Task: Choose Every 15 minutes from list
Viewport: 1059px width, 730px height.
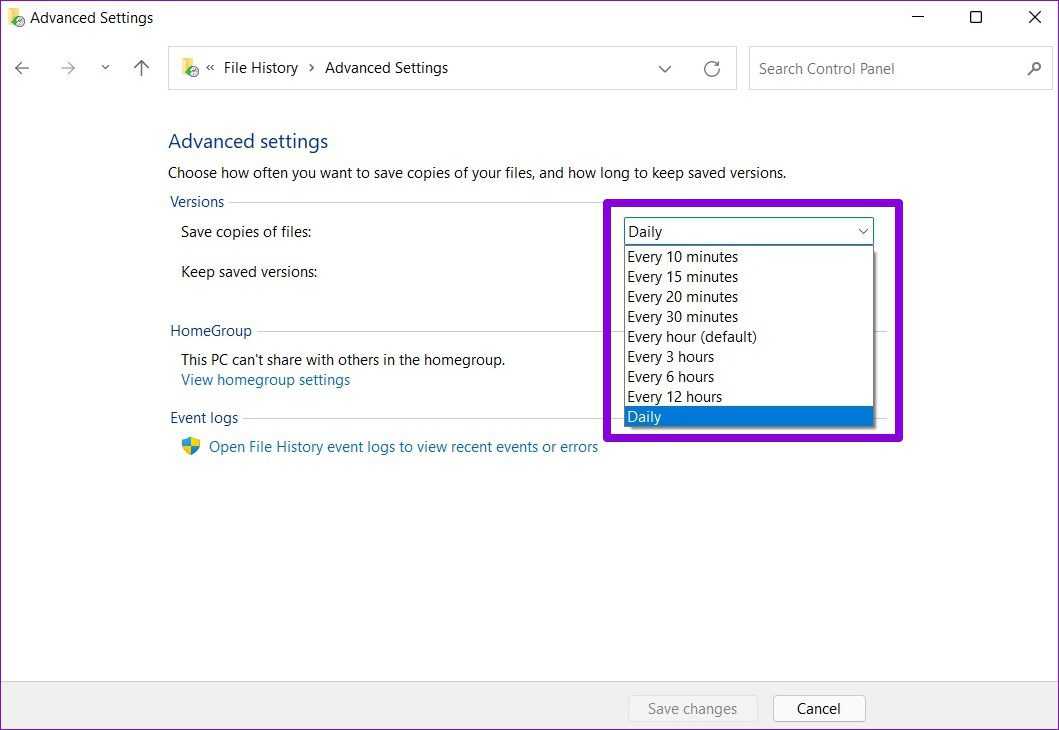Action: 683,277
